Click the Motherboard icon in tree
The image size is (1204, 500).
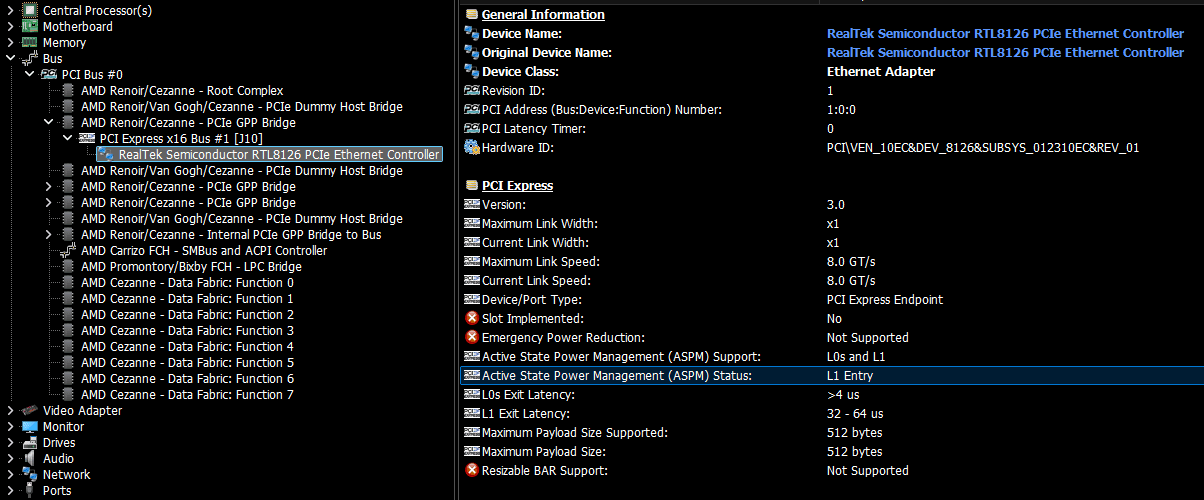click(29, 27)
